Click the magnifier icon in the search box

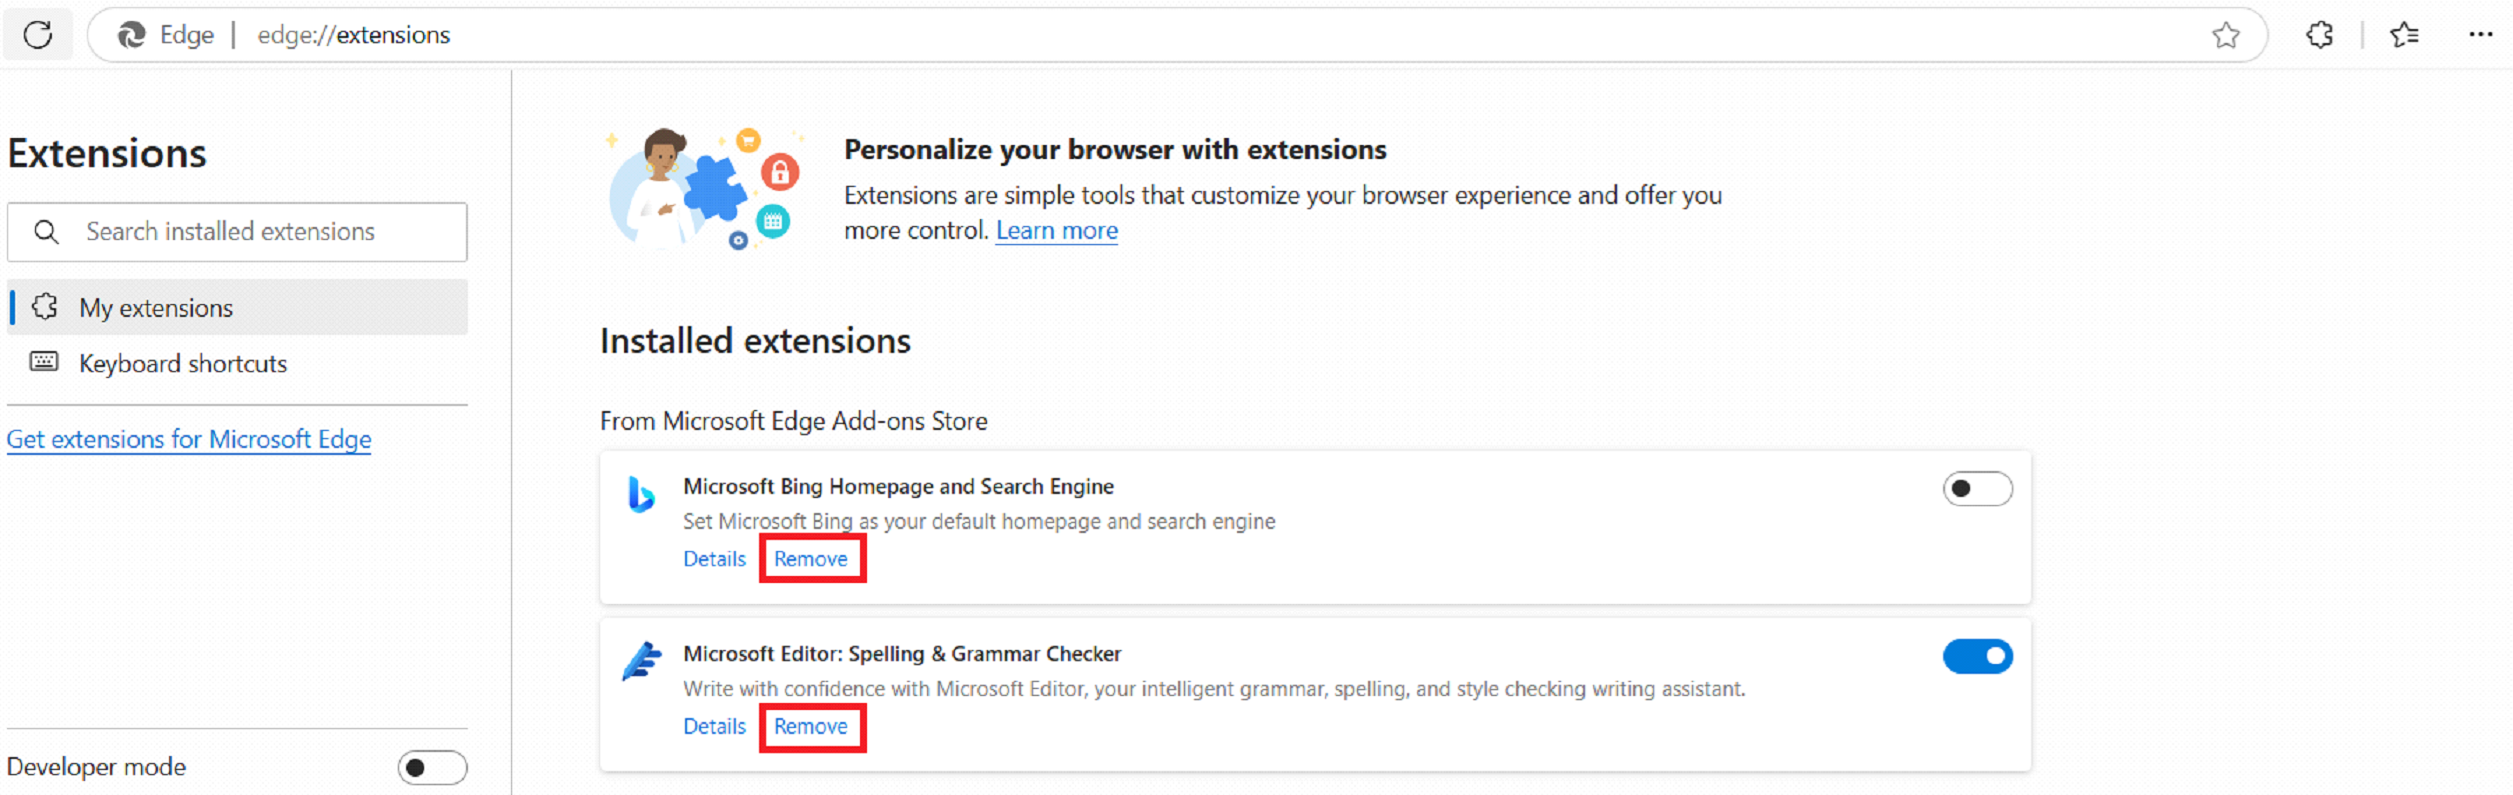pyautogui.click(x=46, y=232)
